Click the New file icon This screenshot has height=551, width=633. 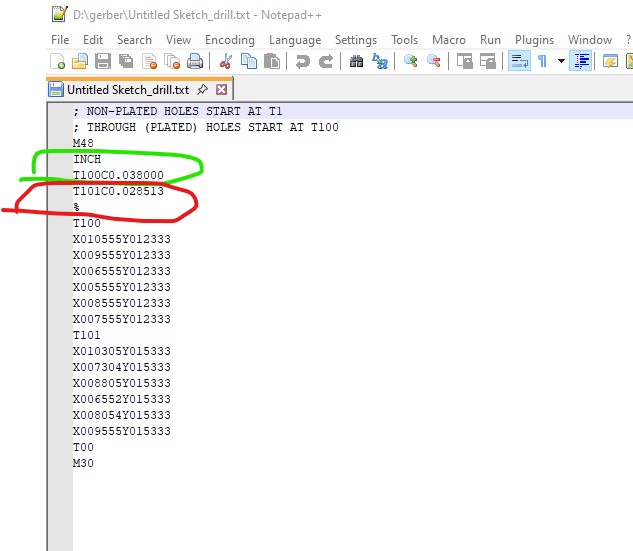(58, 62)
